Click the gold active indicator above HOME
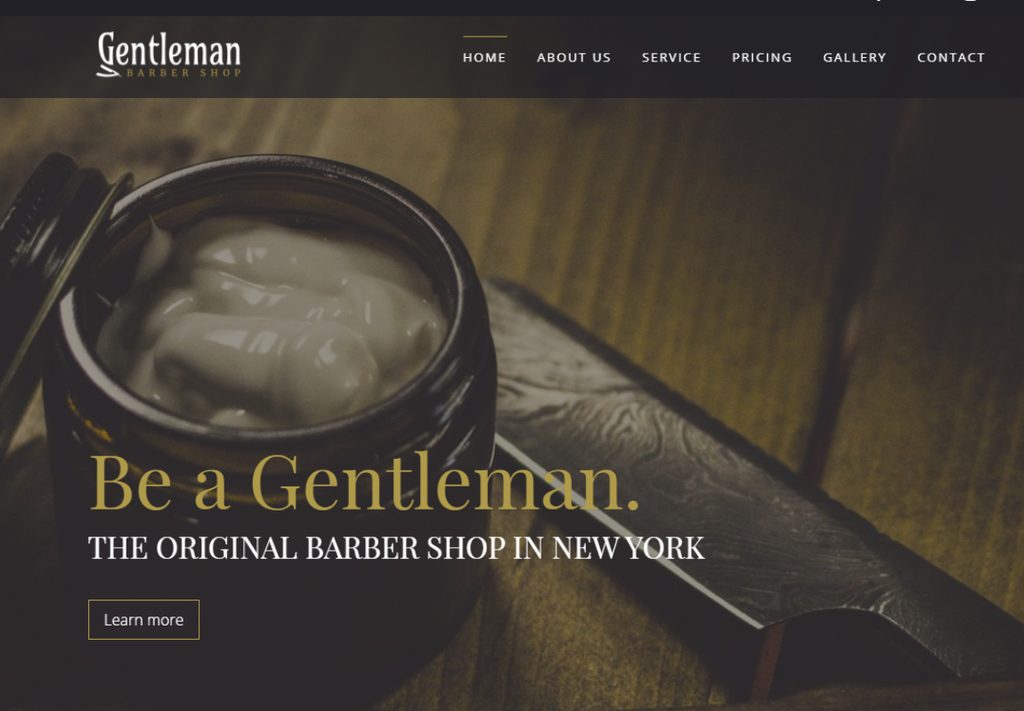The width and height of the screenshot is (1024, 711). pos(485,36)
